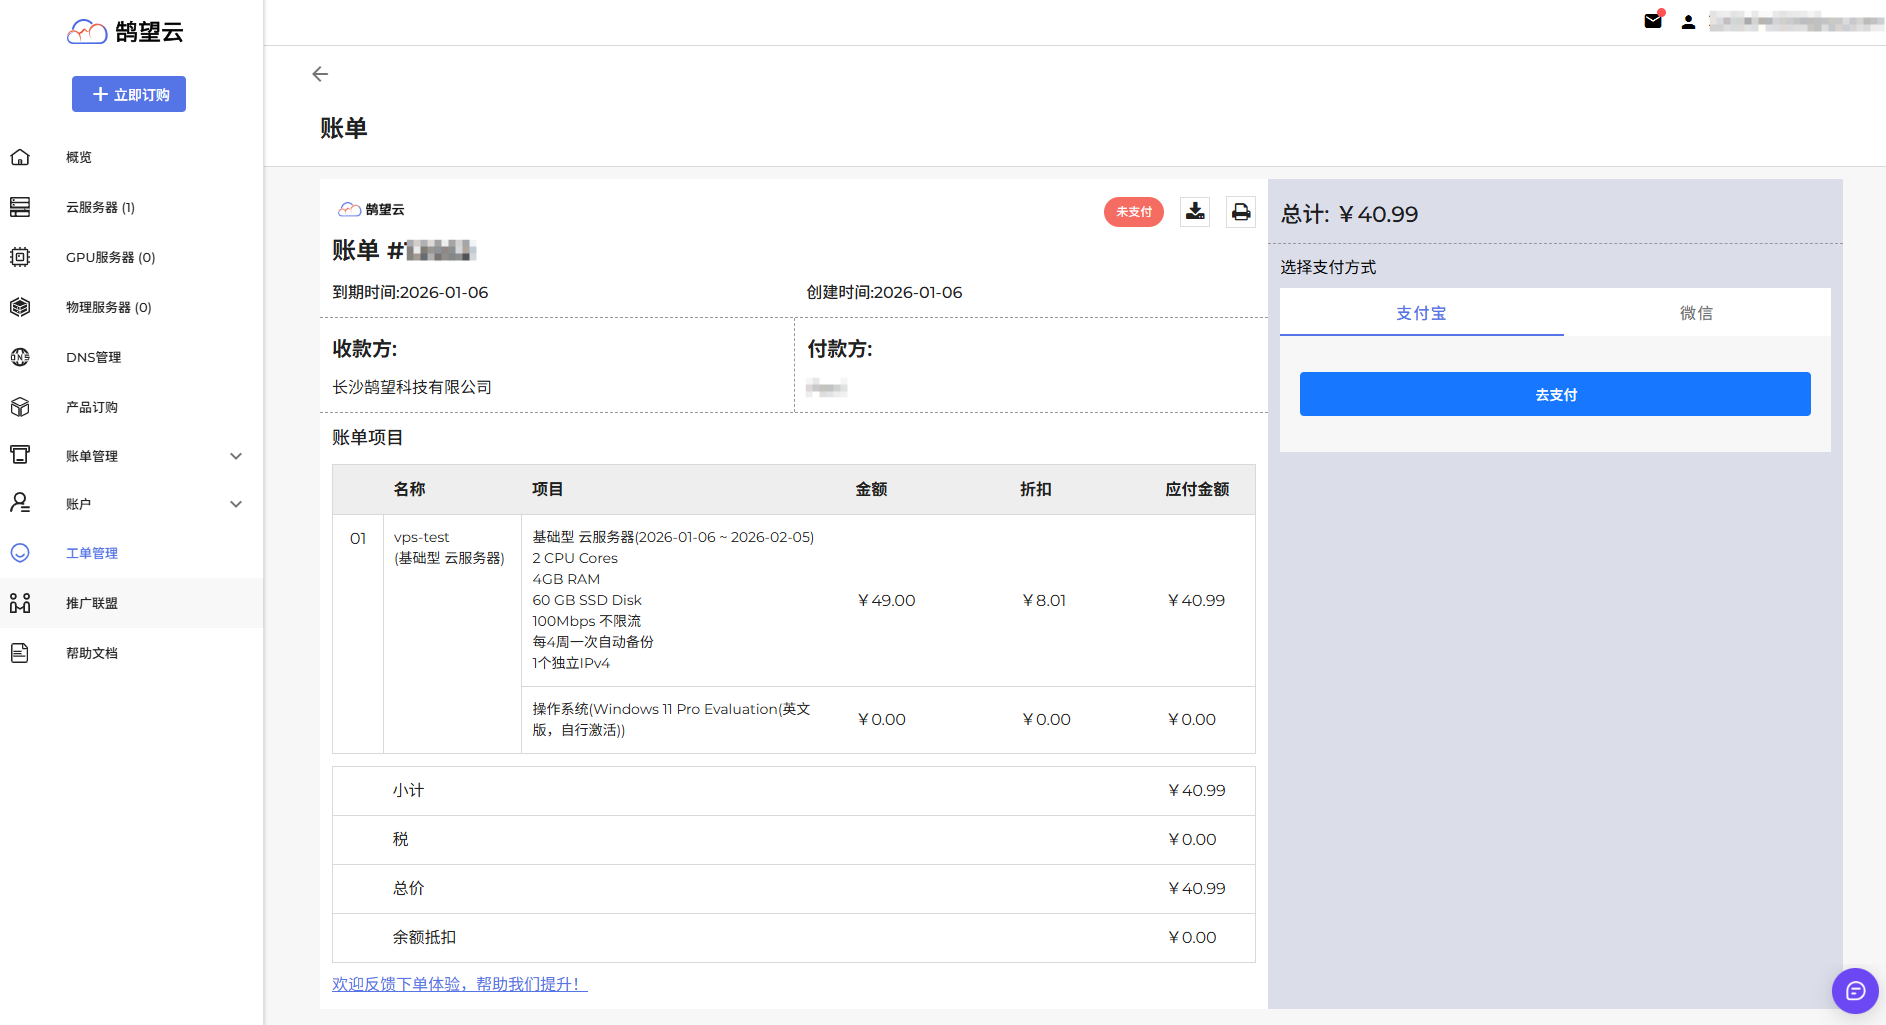Click the 概览 home icon

pos(20,157)
